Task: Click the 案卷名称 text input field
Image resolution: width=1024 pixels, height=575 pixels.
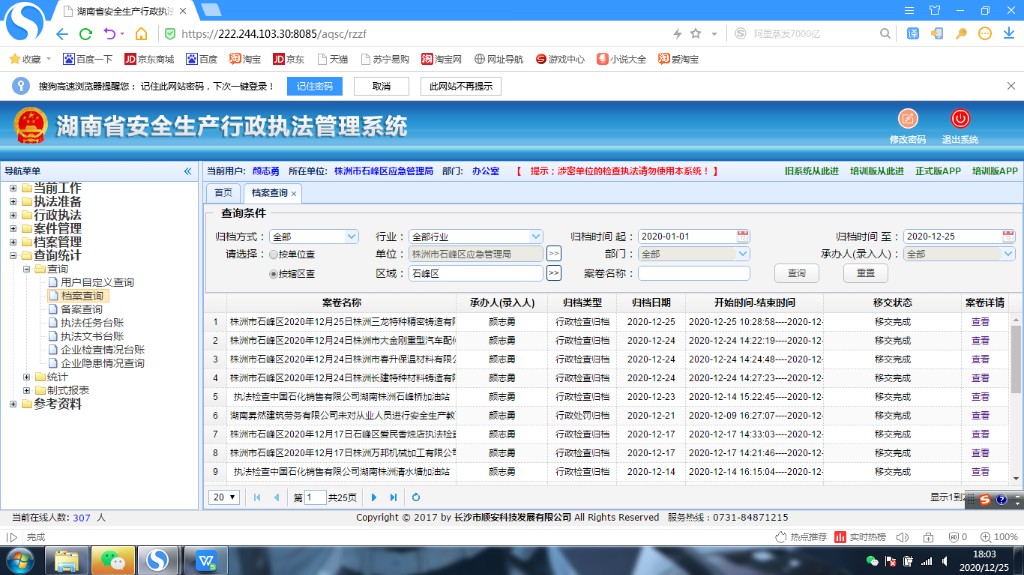Action: [693, 273]
